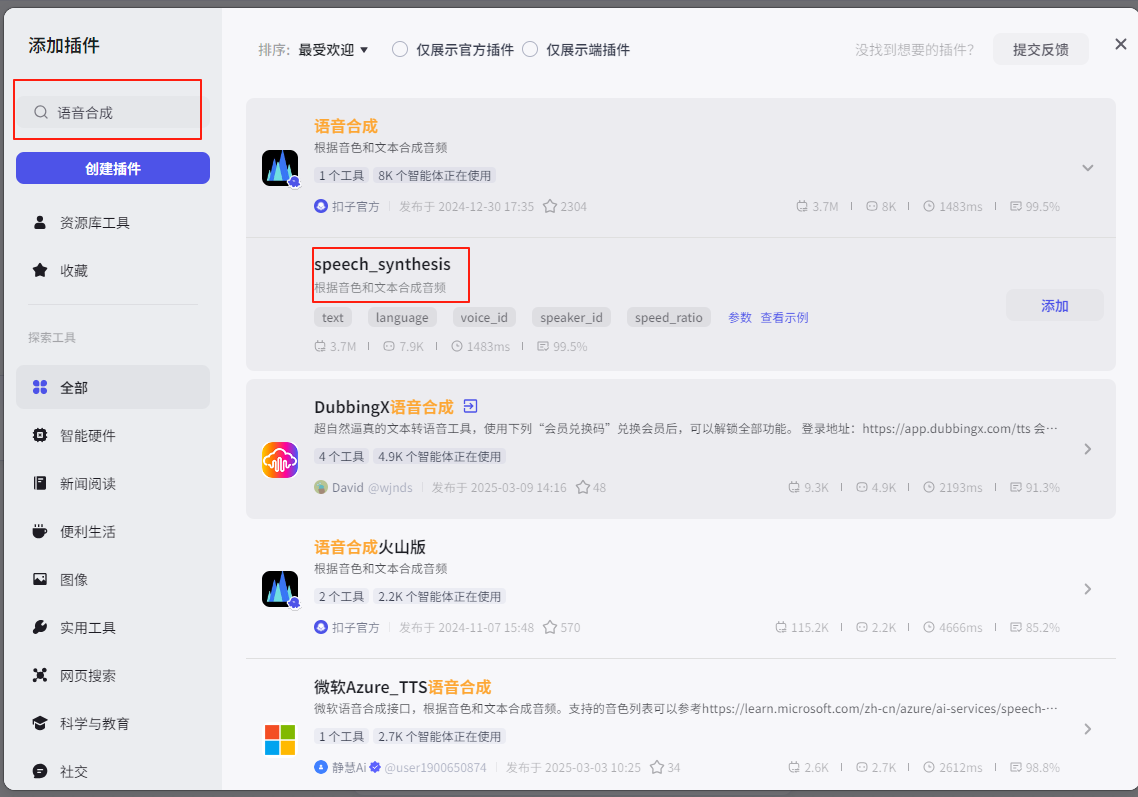Viewport: 1138px width, 797px height.
Task: Favorite 语音合成火山版 via its 570 star
Action: coord(550,627)
